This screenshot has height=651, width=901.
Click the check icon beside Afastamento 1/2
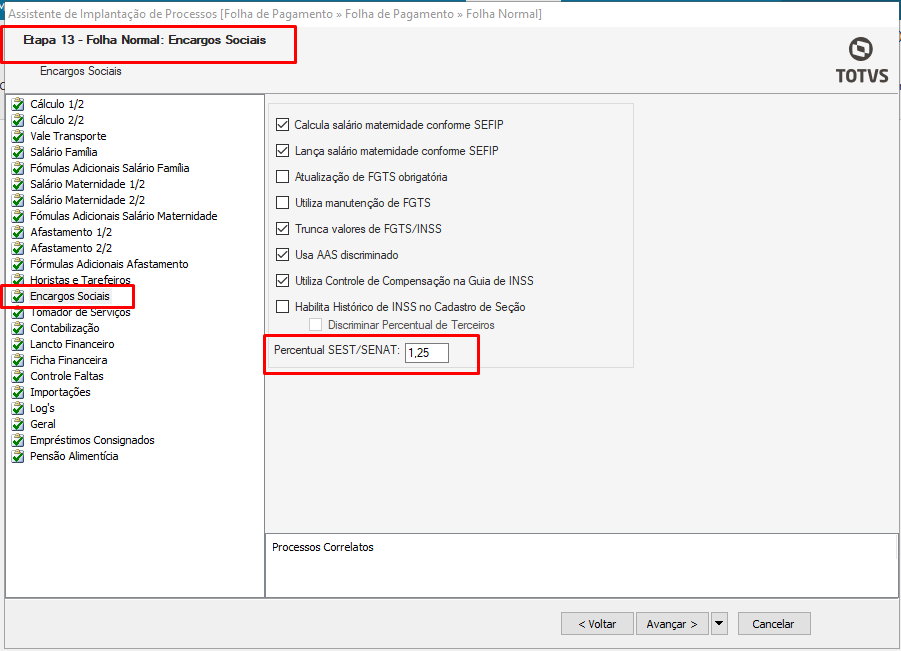(x=18, y=232)
